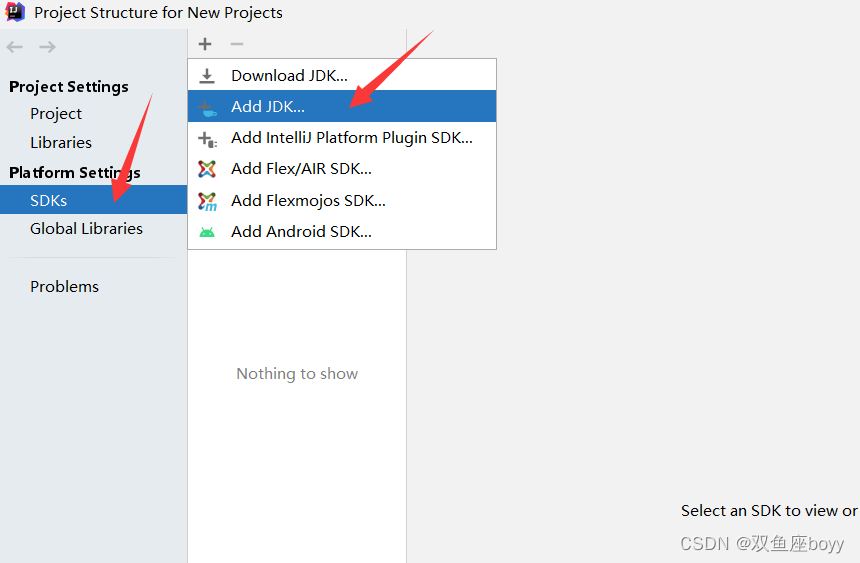Click the IntelliJ IDEA logo in title bar
This screenshot has width=860, height=563.
(x=15, y=12)
